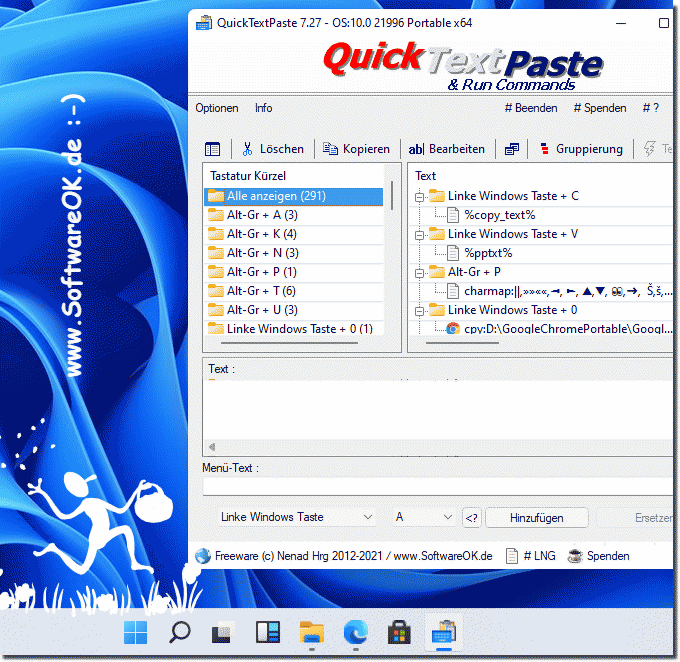Open the Windows Start menu
This screenshot has width=680, height=662.
(x=135, y=633)
